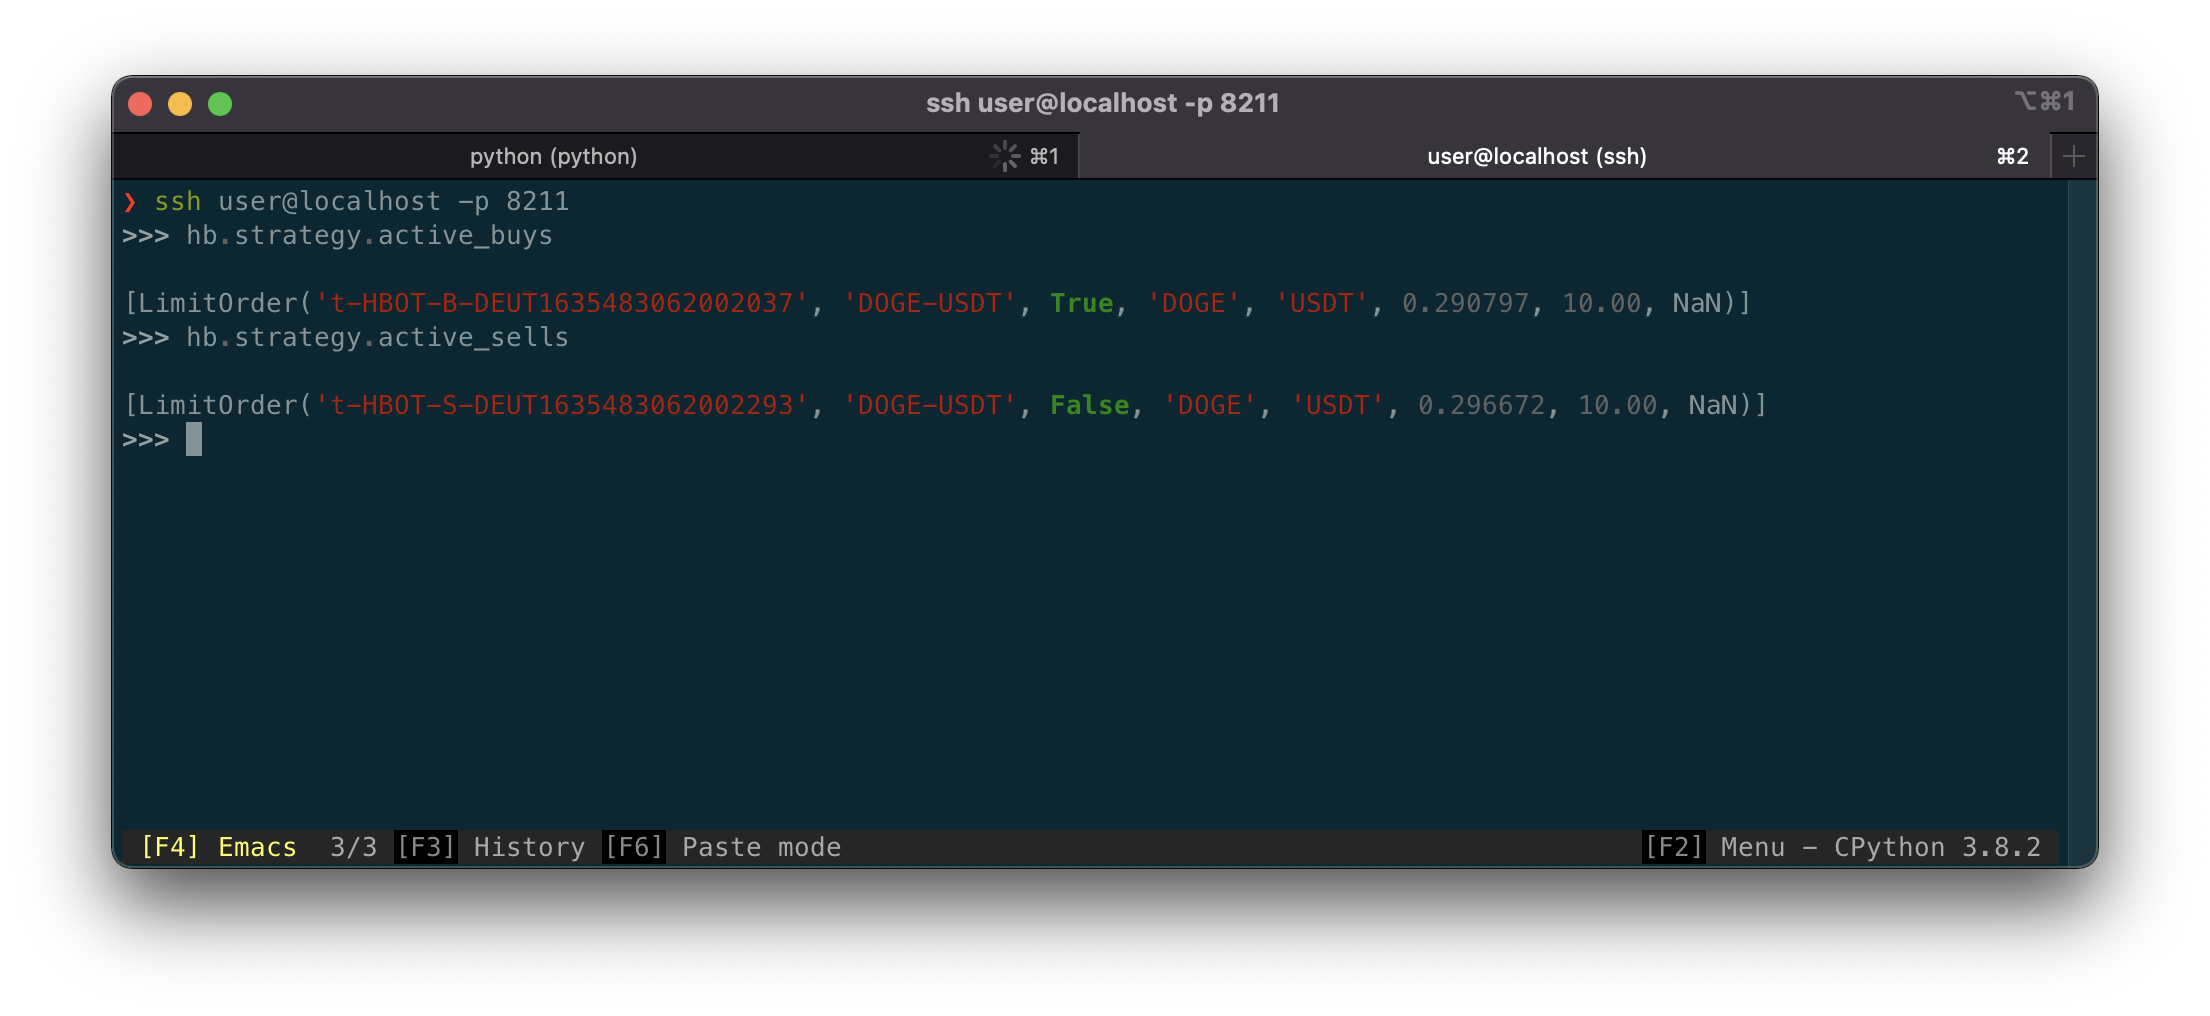Click the sell order ID t-HBOT-S-DEUT1635483062002293
Image resolution: width=2210 pixels, height=1016 pixels.
pyautogui.click(x=562, y=406)
